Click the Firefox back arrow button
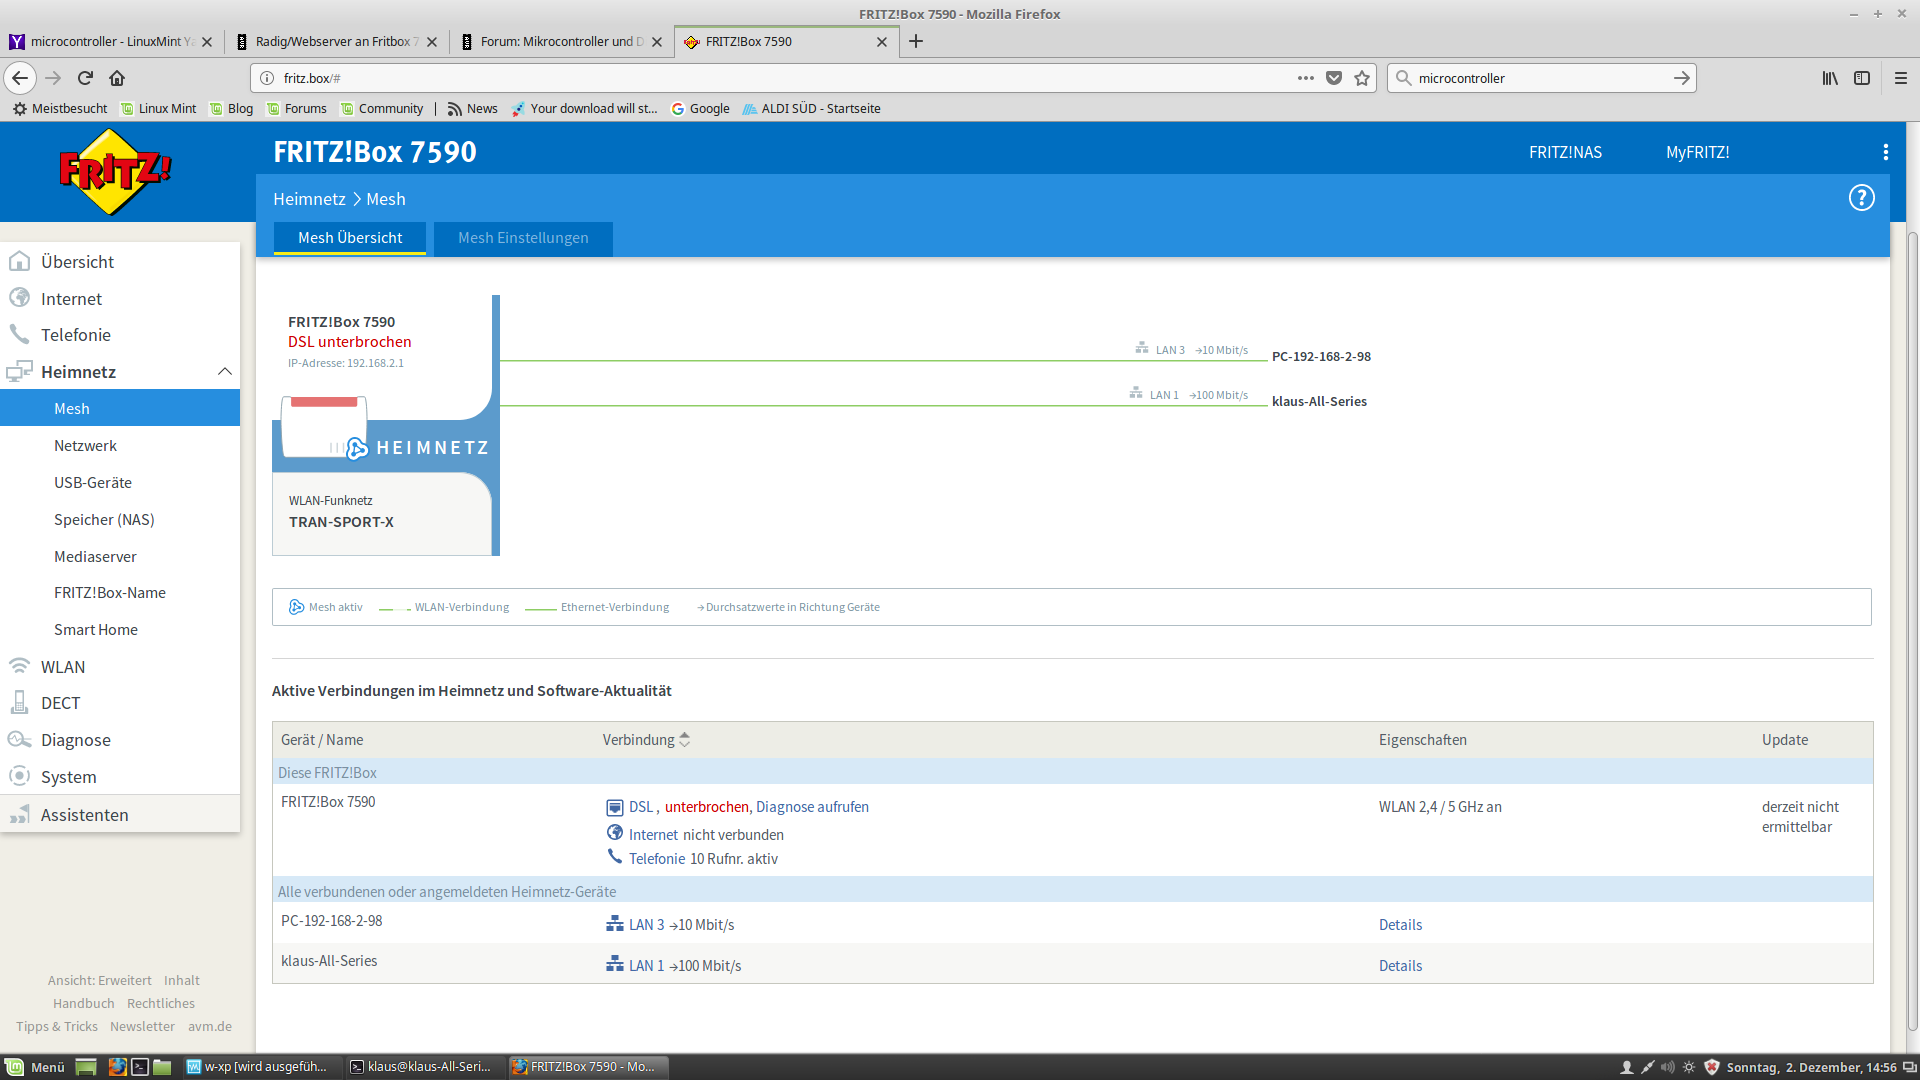Screen dimensions: 1920x1080 (20, 78)
